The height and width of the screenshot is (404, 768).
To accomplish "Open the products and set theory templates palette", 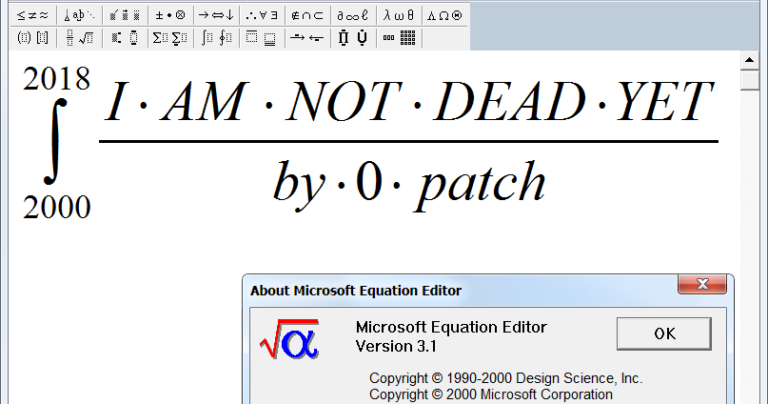I will (353, 38).
